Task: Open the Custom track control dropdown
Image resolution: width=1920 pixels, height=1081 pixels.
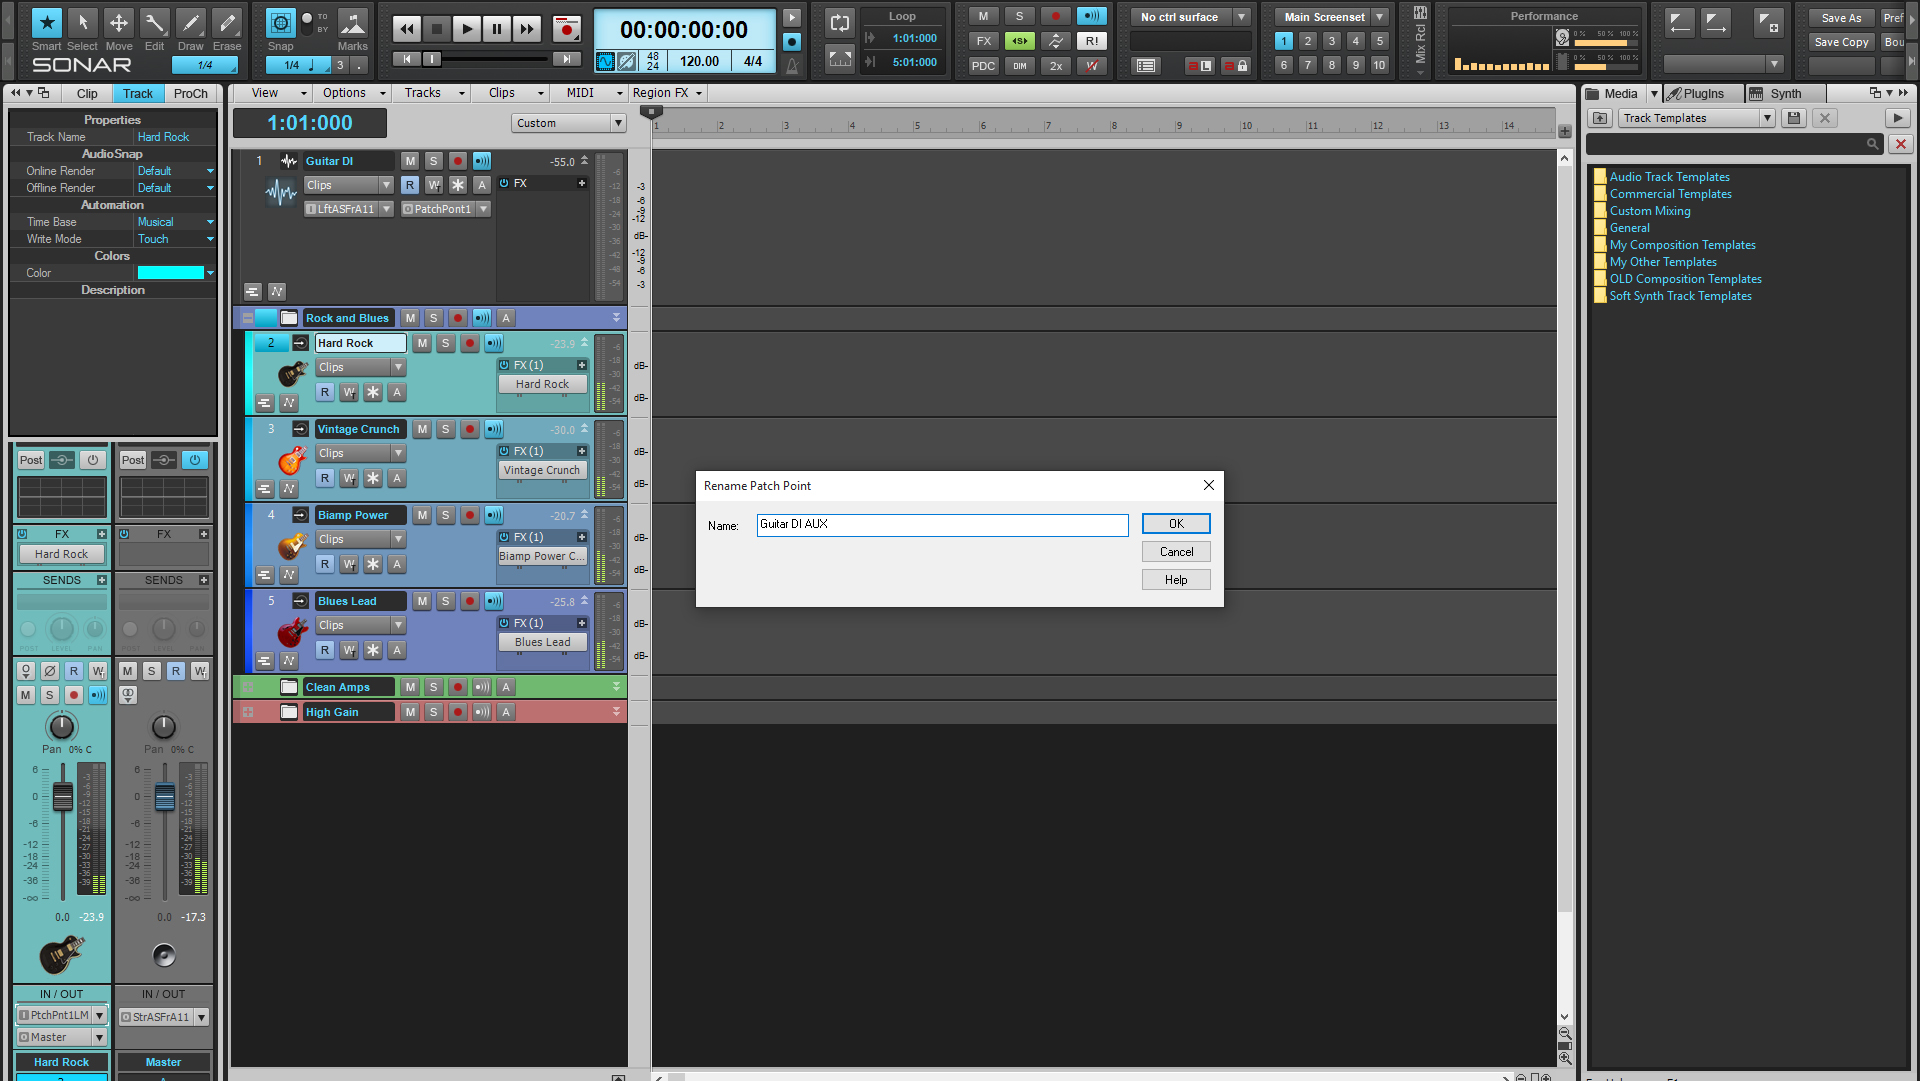Action: pos(570,123)
